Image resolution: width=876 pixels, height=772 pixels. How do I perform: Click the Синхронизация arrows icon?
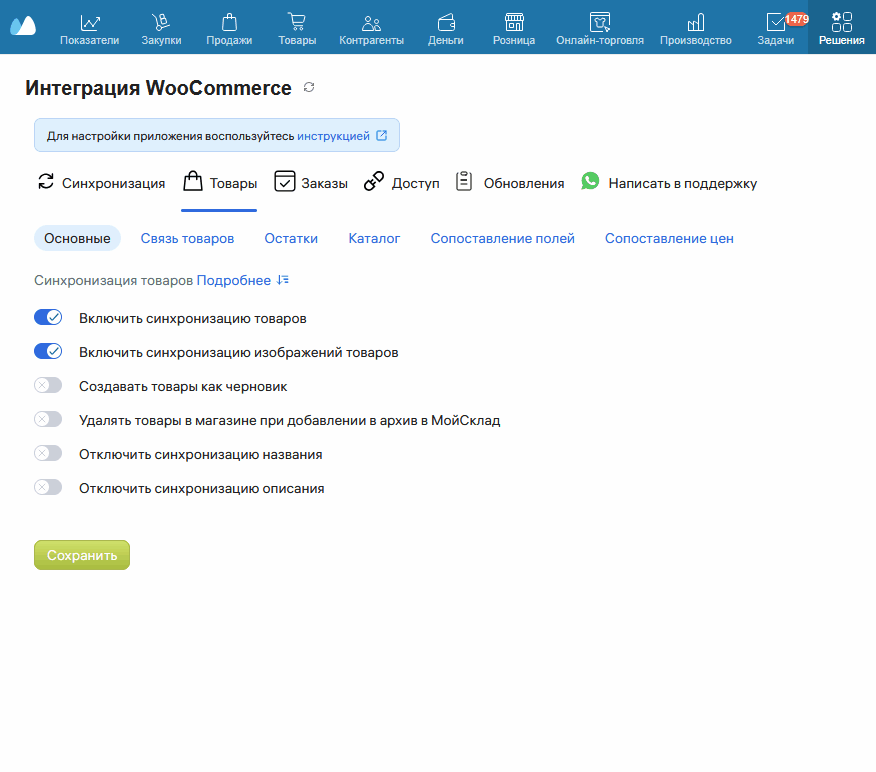[46, 182]
